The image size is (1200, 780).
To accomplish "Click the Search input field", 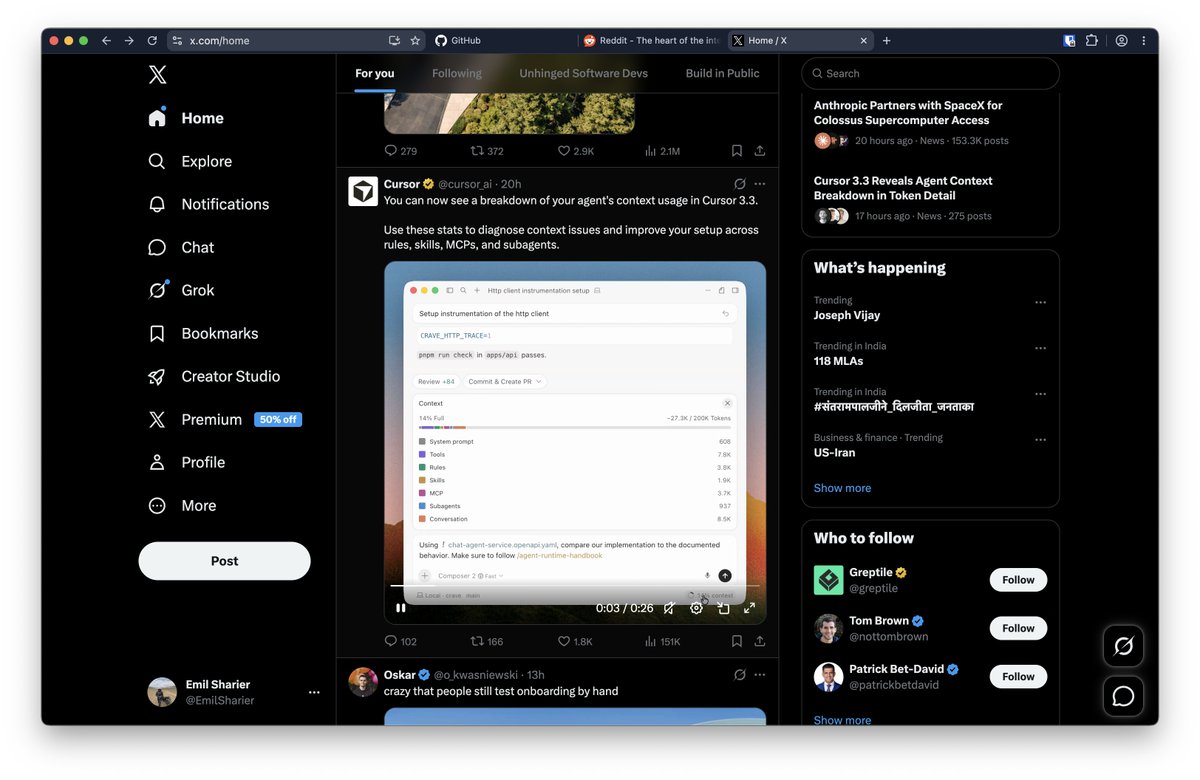I will pyautogui.click(x=930, y=73).
